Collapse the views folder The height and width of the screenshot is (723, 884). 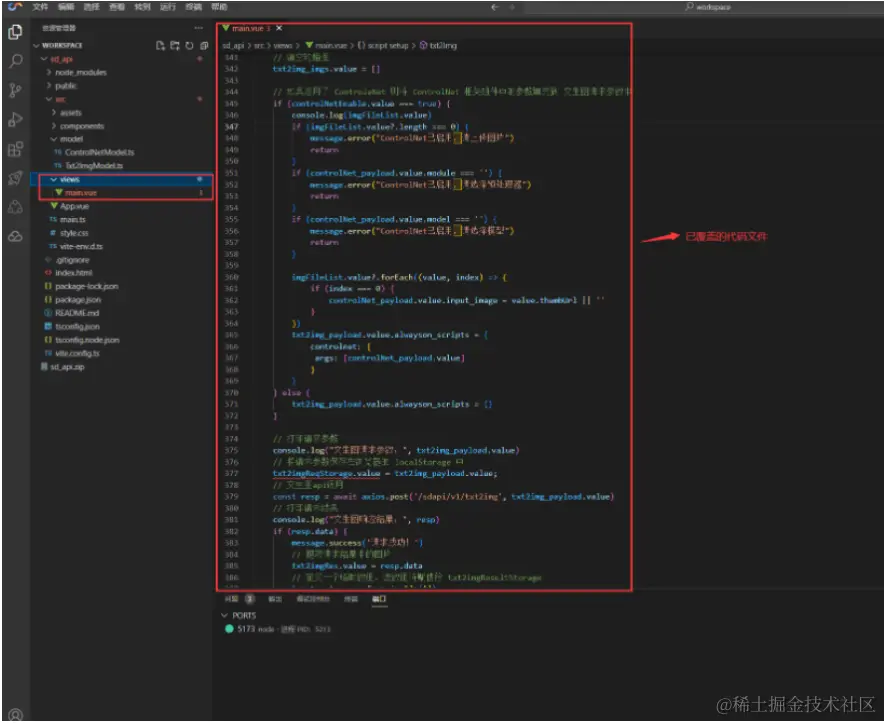(x=54, y=179)
